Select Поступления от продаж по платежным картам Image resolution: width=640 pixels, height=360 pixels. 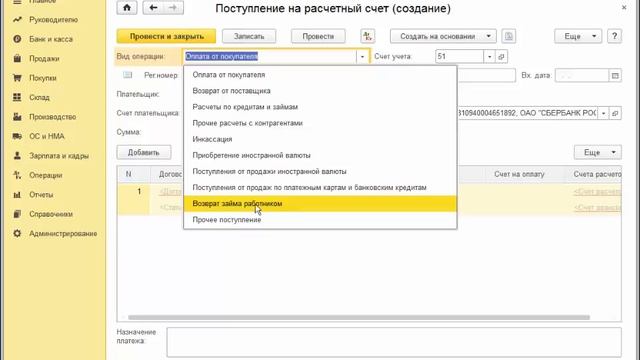pos(320,187)
